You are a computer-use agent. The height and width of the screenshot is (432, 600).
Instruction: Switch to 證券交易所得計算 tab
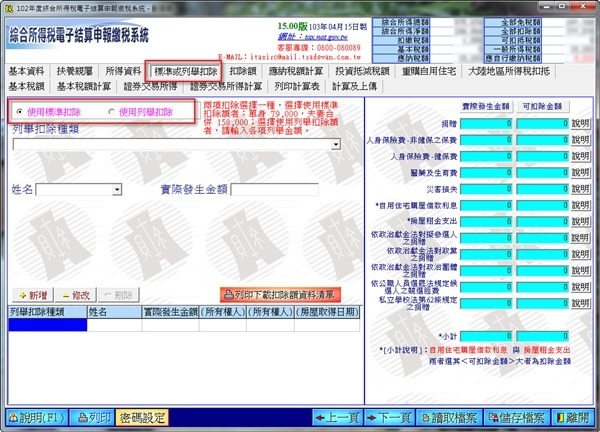[x=226, y=86]
